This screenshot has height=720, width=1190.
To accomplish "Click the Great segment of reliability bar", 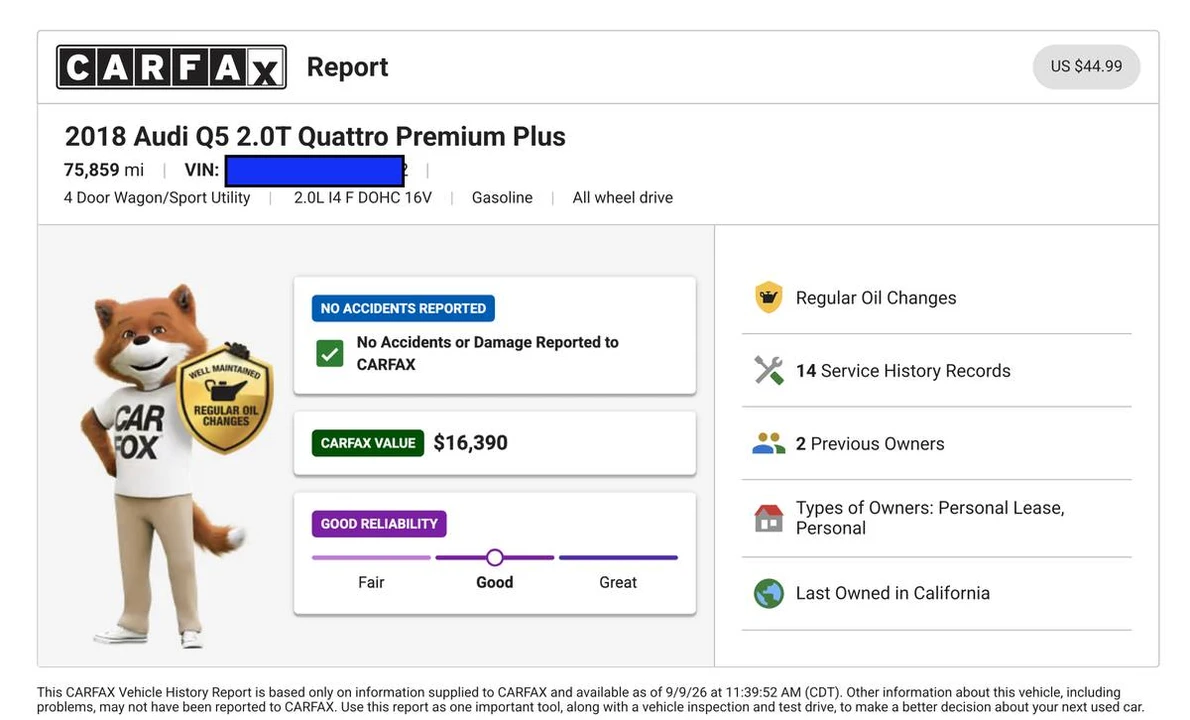I will 618,558.
